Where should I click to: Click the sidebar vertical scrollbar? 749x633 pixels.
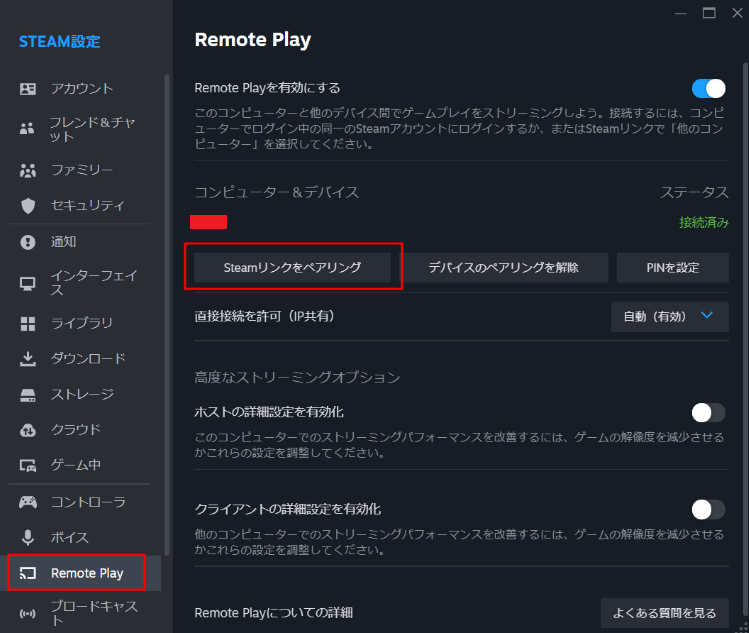coord(167,315)
